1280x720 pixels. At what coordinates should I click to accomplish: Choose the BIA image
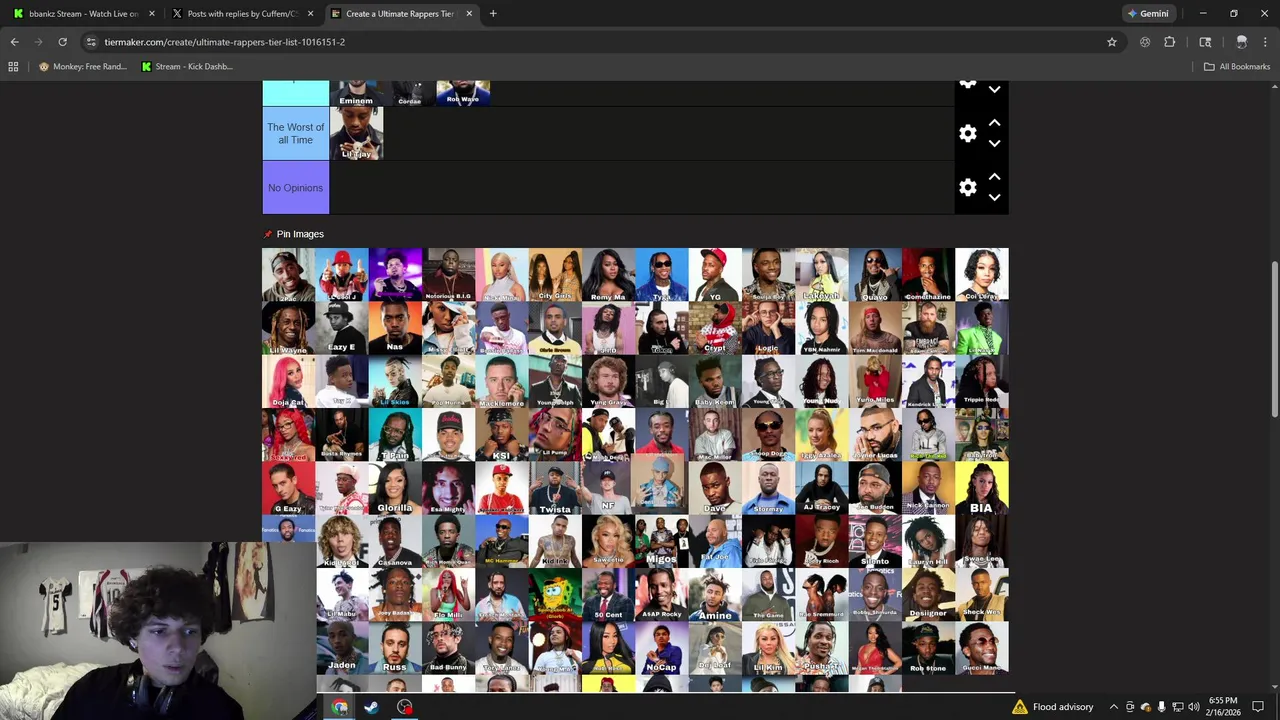coord(982,488)
